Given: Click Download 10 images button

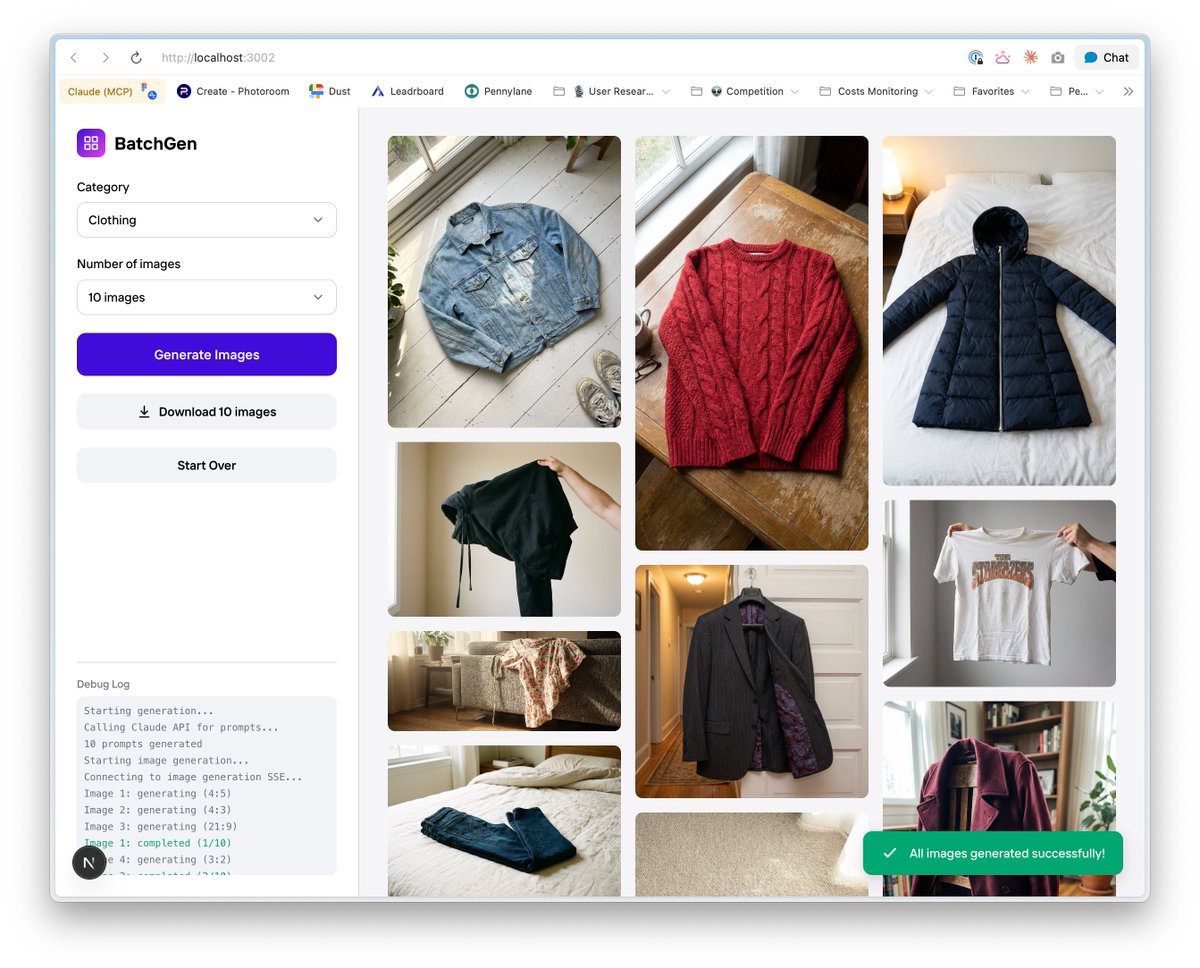Looking at the screenshot, I should click(207, 412).
